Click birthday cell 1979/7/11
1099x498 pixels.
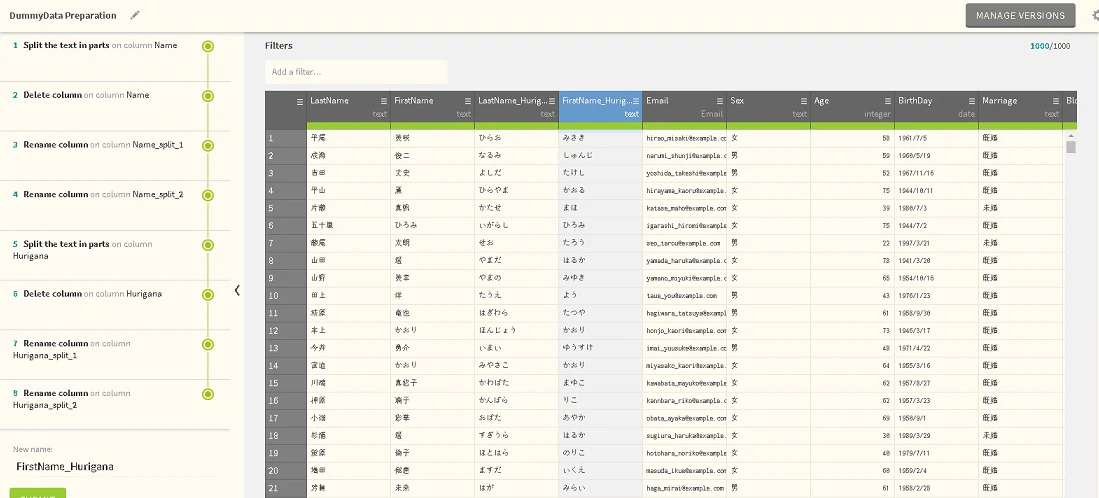click(936, 453)
